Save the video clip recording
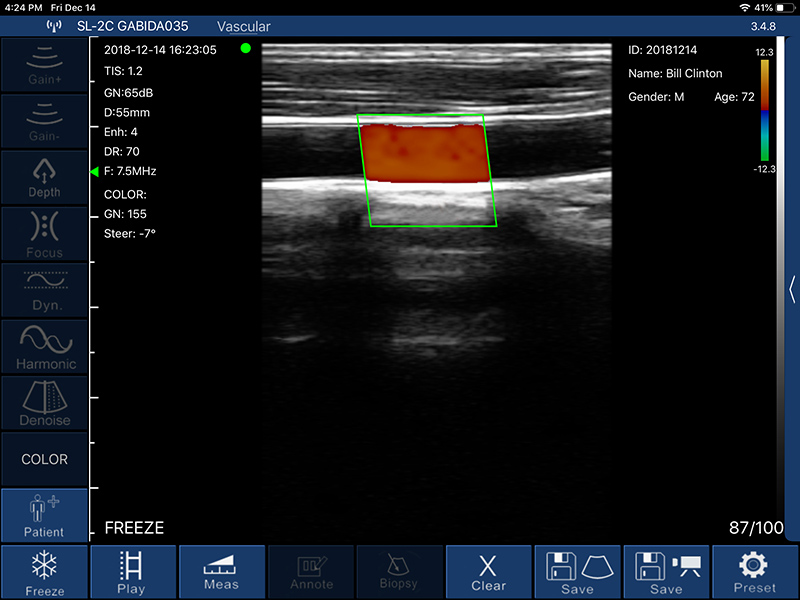This screenshot has height=600, width=800. tap(666, 572)
